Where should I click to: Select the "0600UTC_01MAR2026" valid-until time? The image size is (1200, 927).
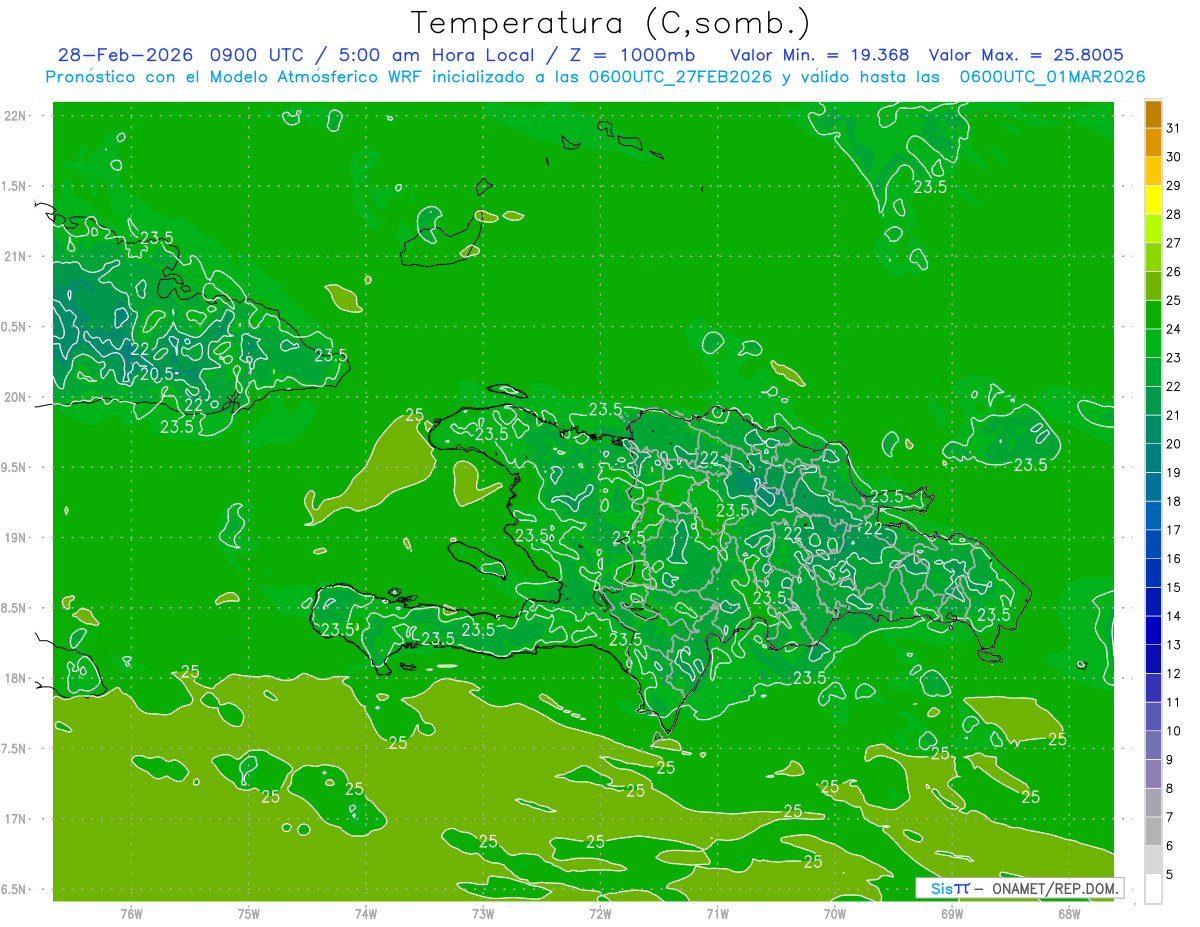[x=1052, y=77]
